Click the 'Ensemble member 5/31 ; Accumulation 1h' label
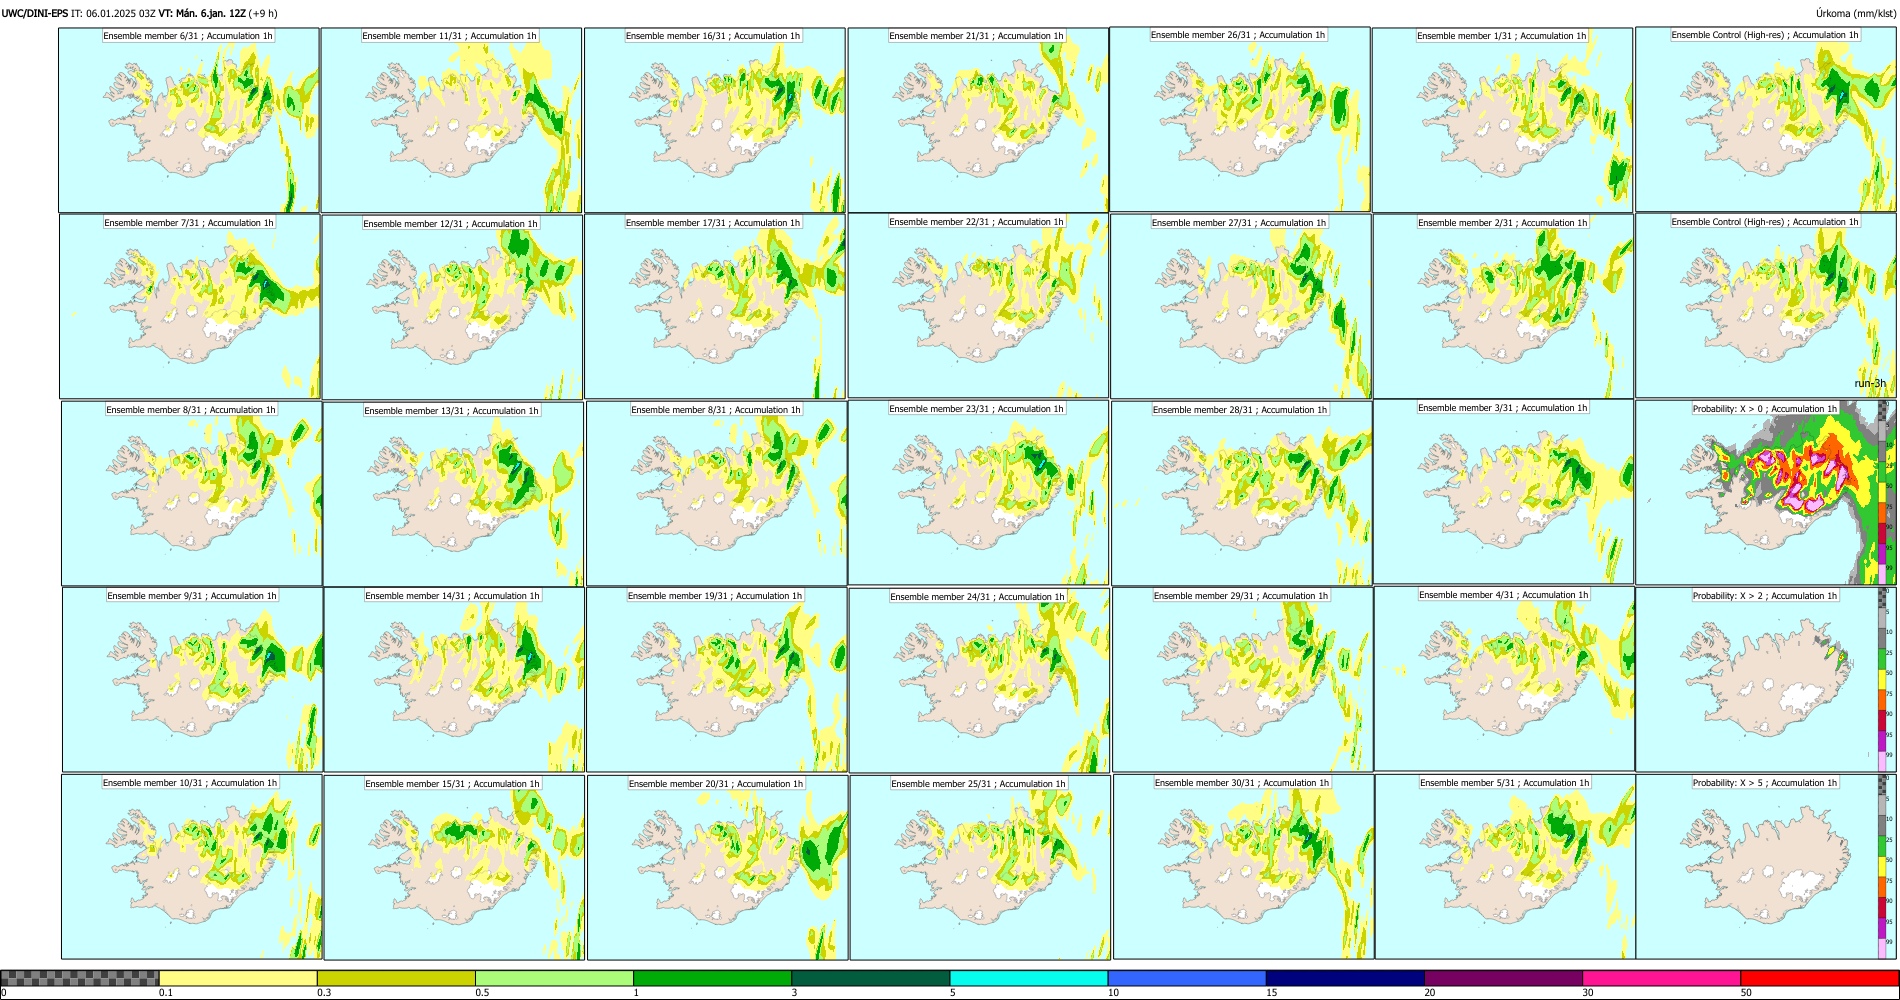This screenshot has width=1900, height=1000. [1504, 783]
